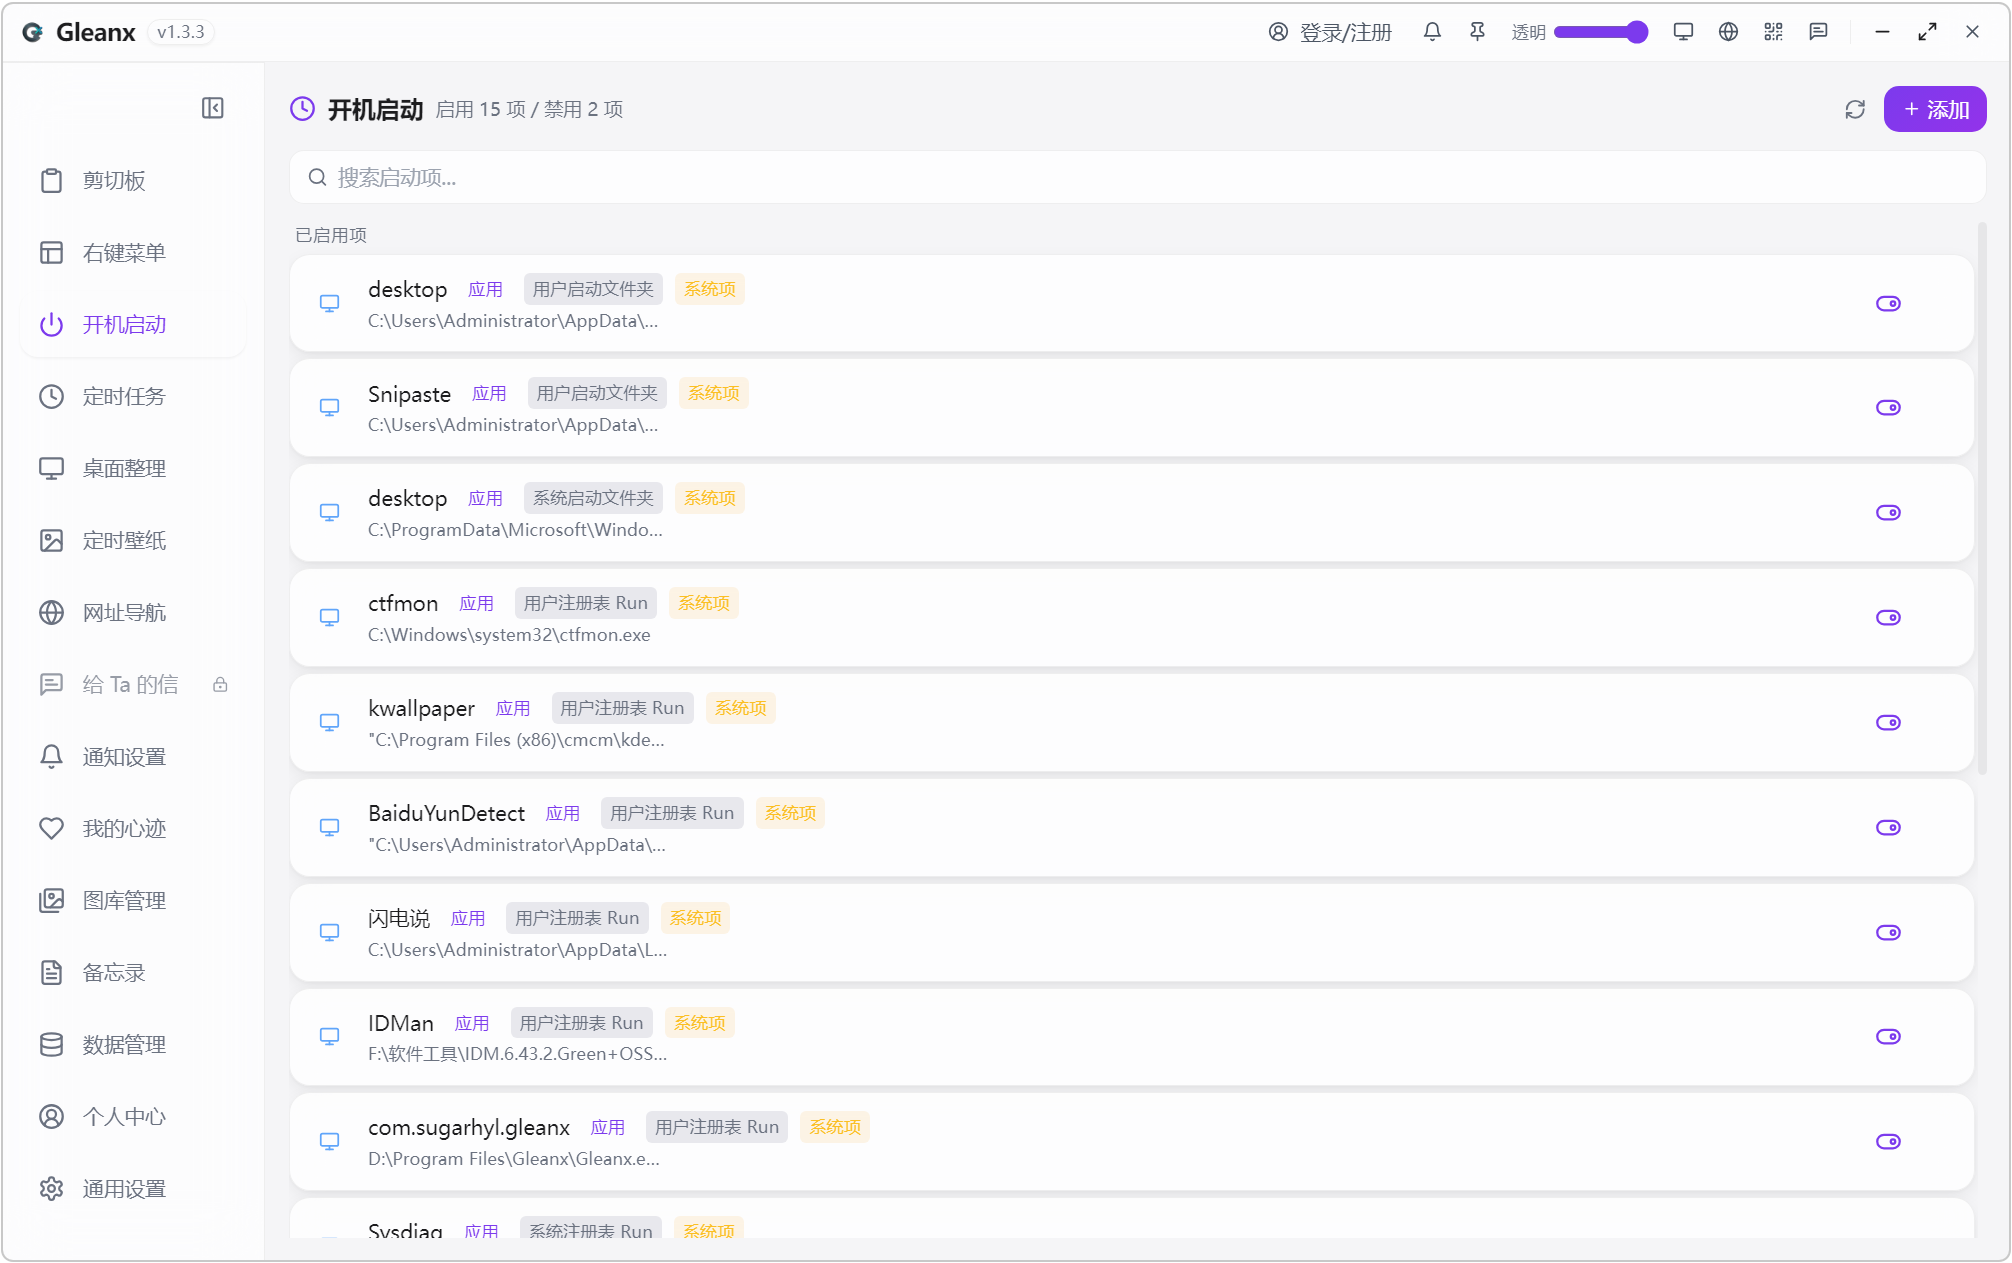Click the 搜索启动项 search field
2012x1263 pixels.
click(x=1138, y=177)
